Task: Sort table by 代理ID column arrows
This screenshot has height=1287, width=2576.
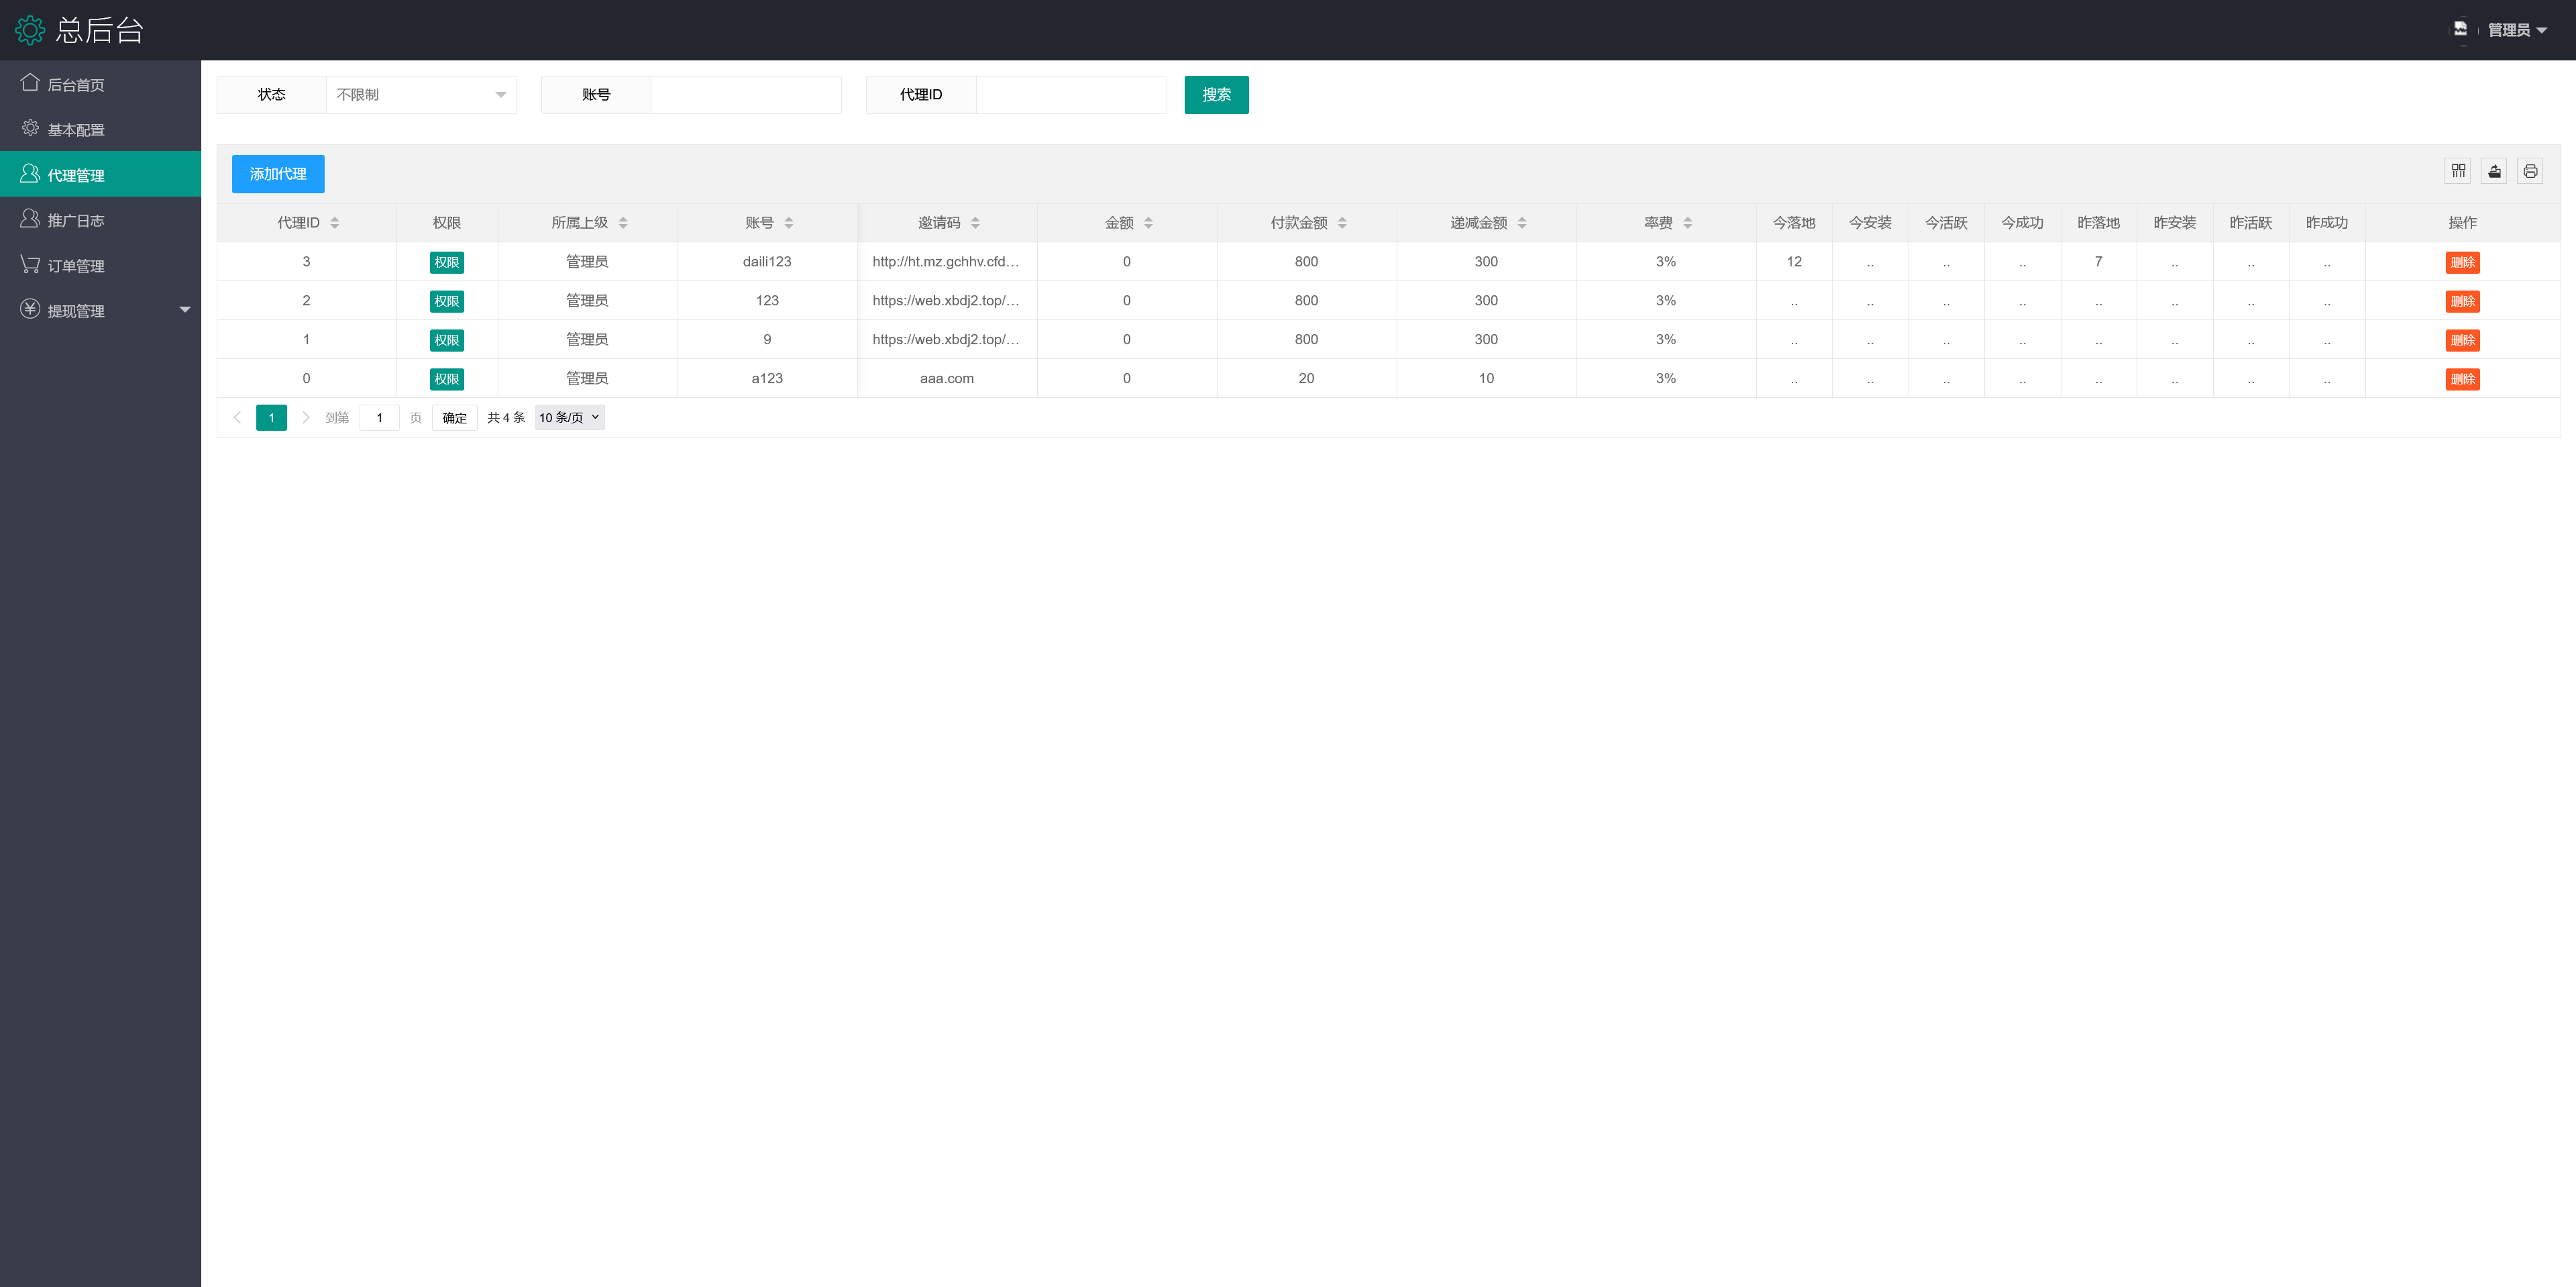Action: coord(335,223)
